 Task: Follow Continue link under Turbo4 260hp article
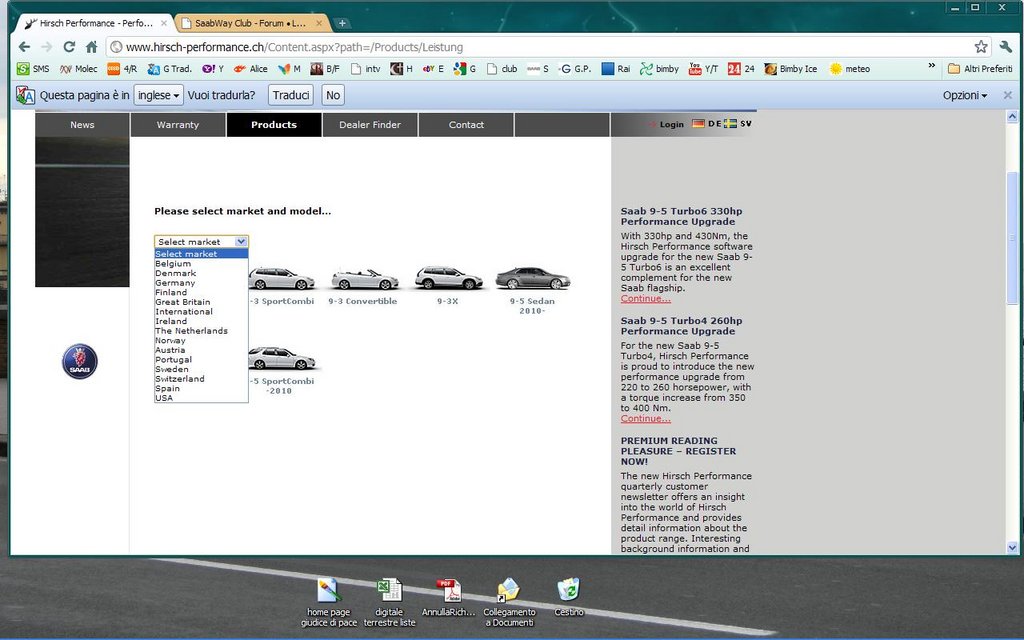pos(645,419)
